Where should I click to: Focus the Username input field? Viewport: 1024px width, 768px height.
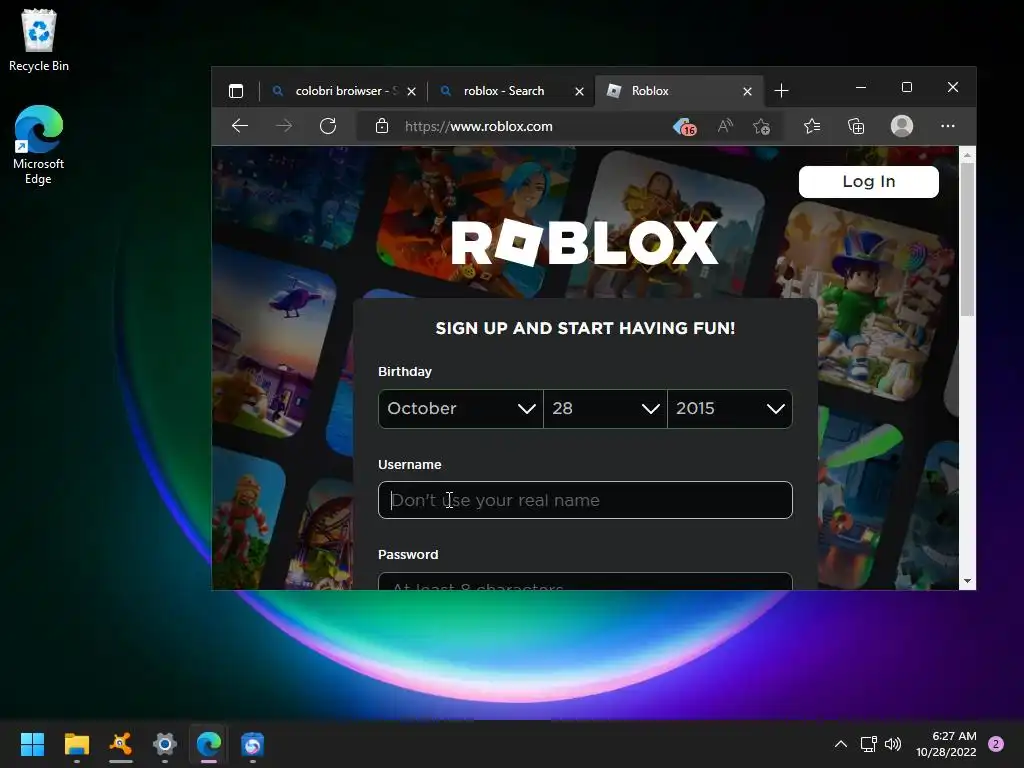coord(585,500)
